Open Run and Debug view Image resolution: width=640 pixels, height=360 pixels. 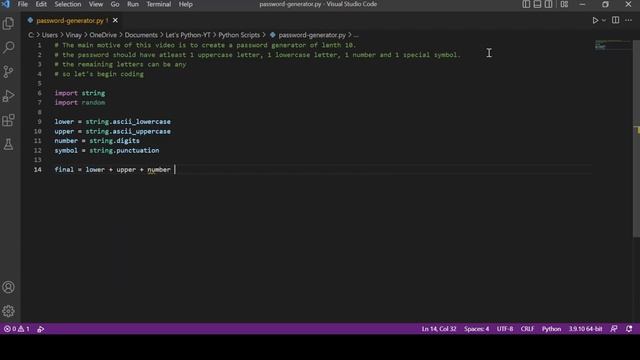coord(9,96)
